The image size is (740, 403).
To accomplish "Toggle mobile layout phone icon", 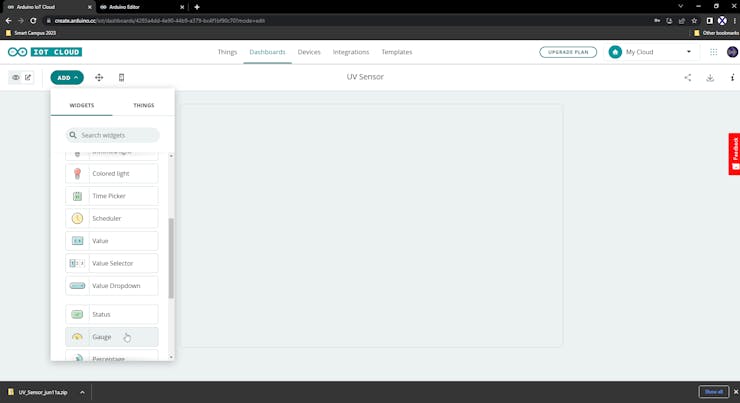I will click(x=121, y=77).
